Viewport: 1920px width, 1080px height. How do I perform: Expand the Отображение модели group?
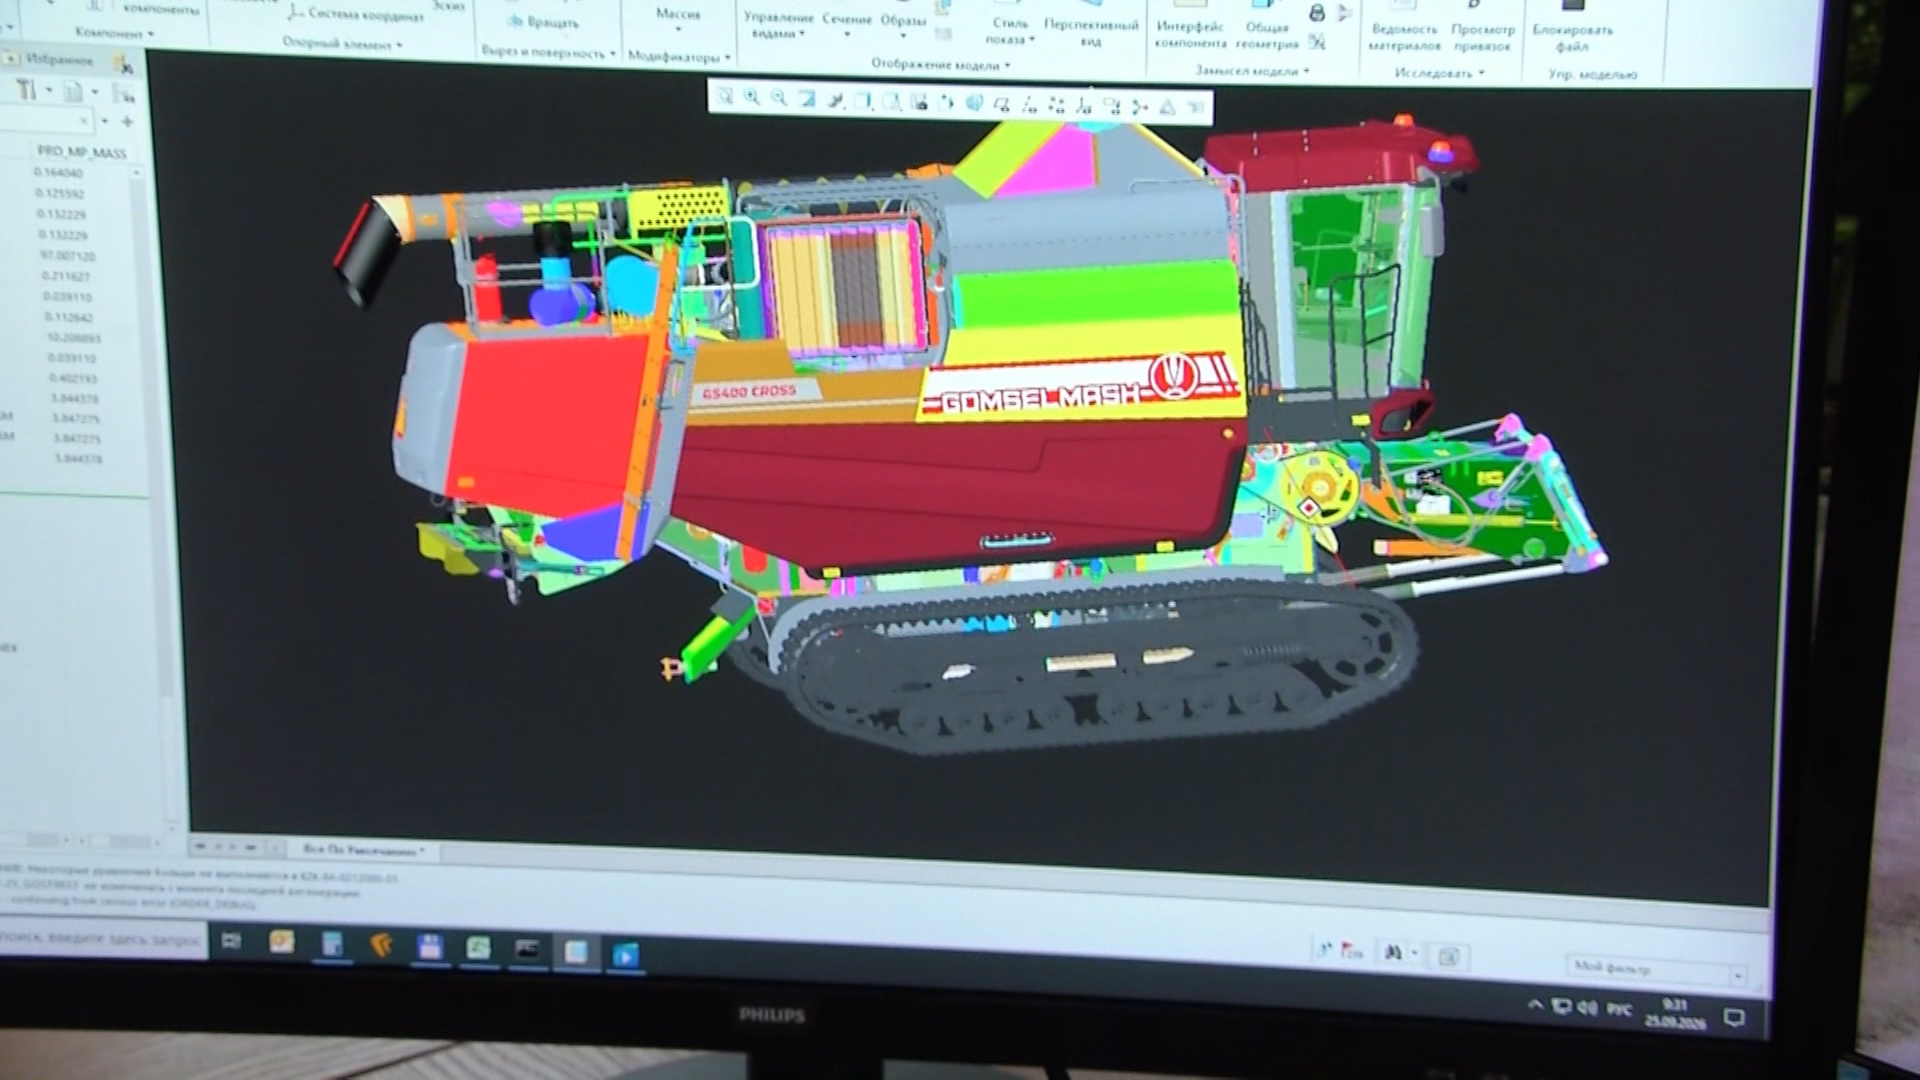pos(940,64)
